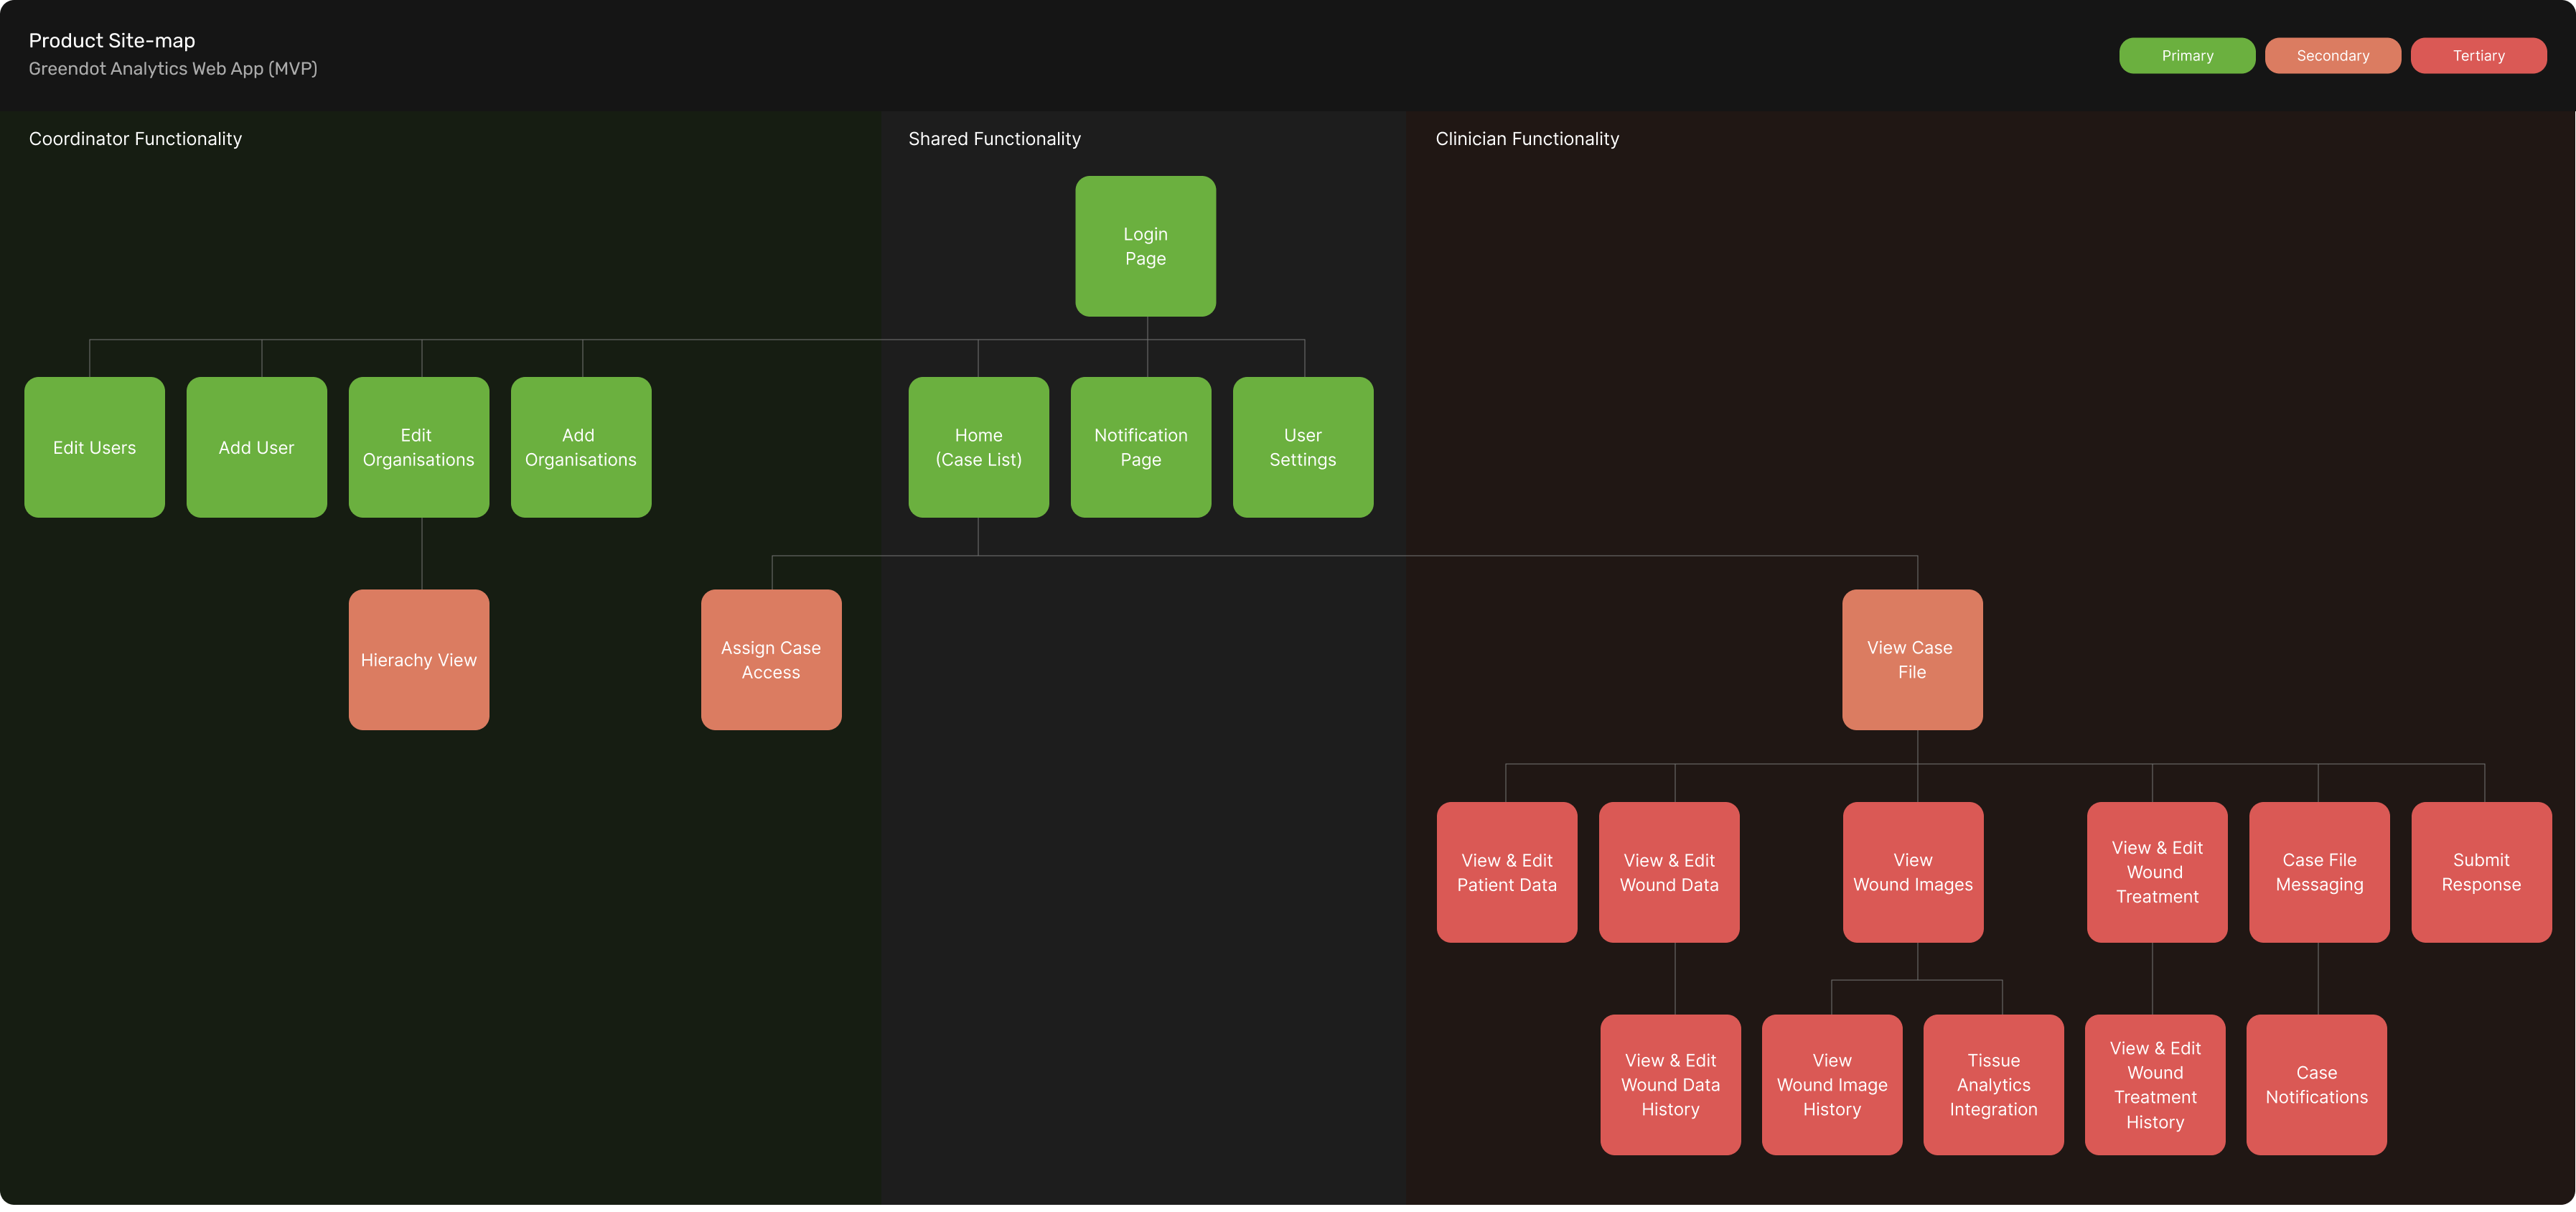Open the Notification Page node
The image size is (2576, 1212).
(x=1140, y=447)
